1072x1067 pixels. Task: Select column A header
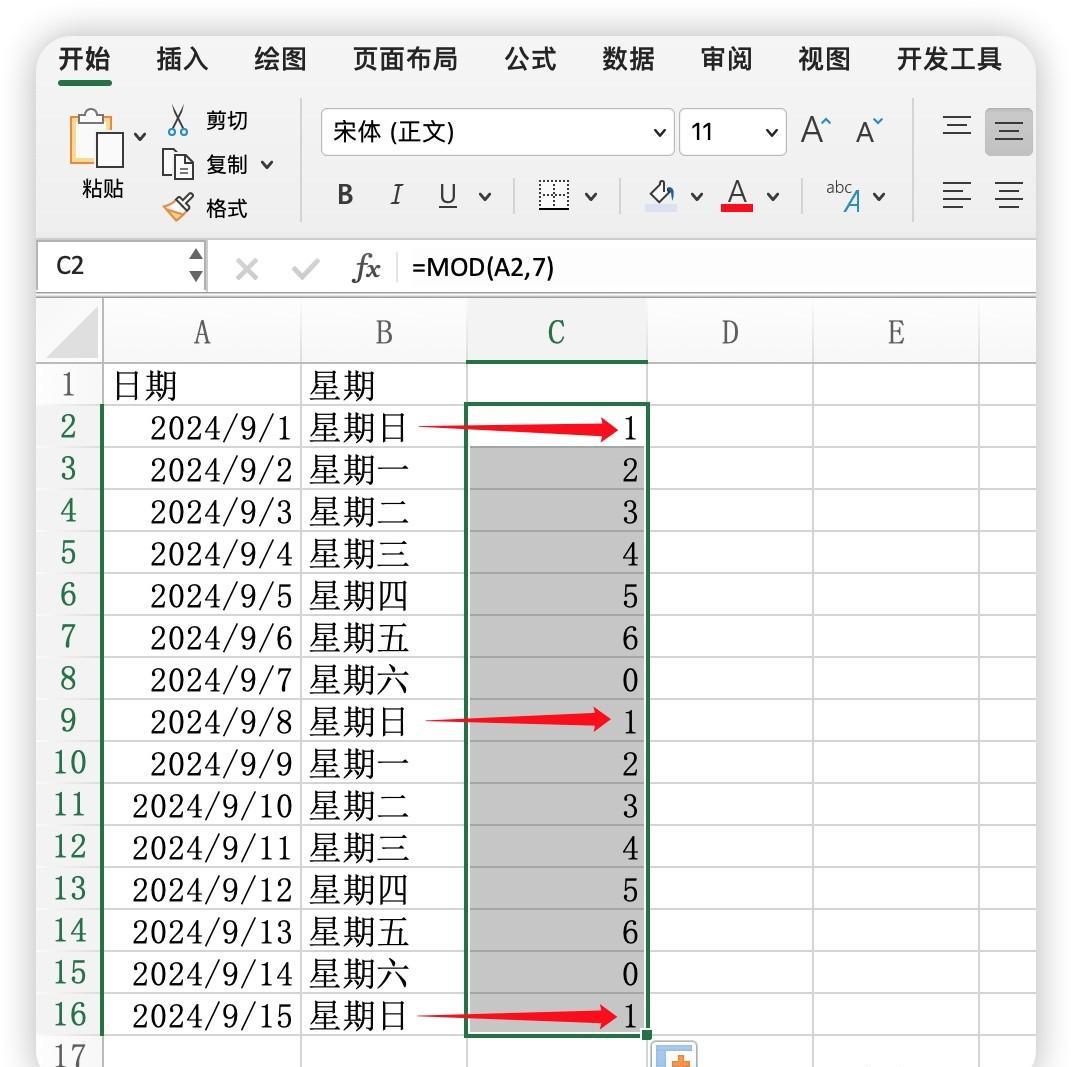click(x=202, y=332)
